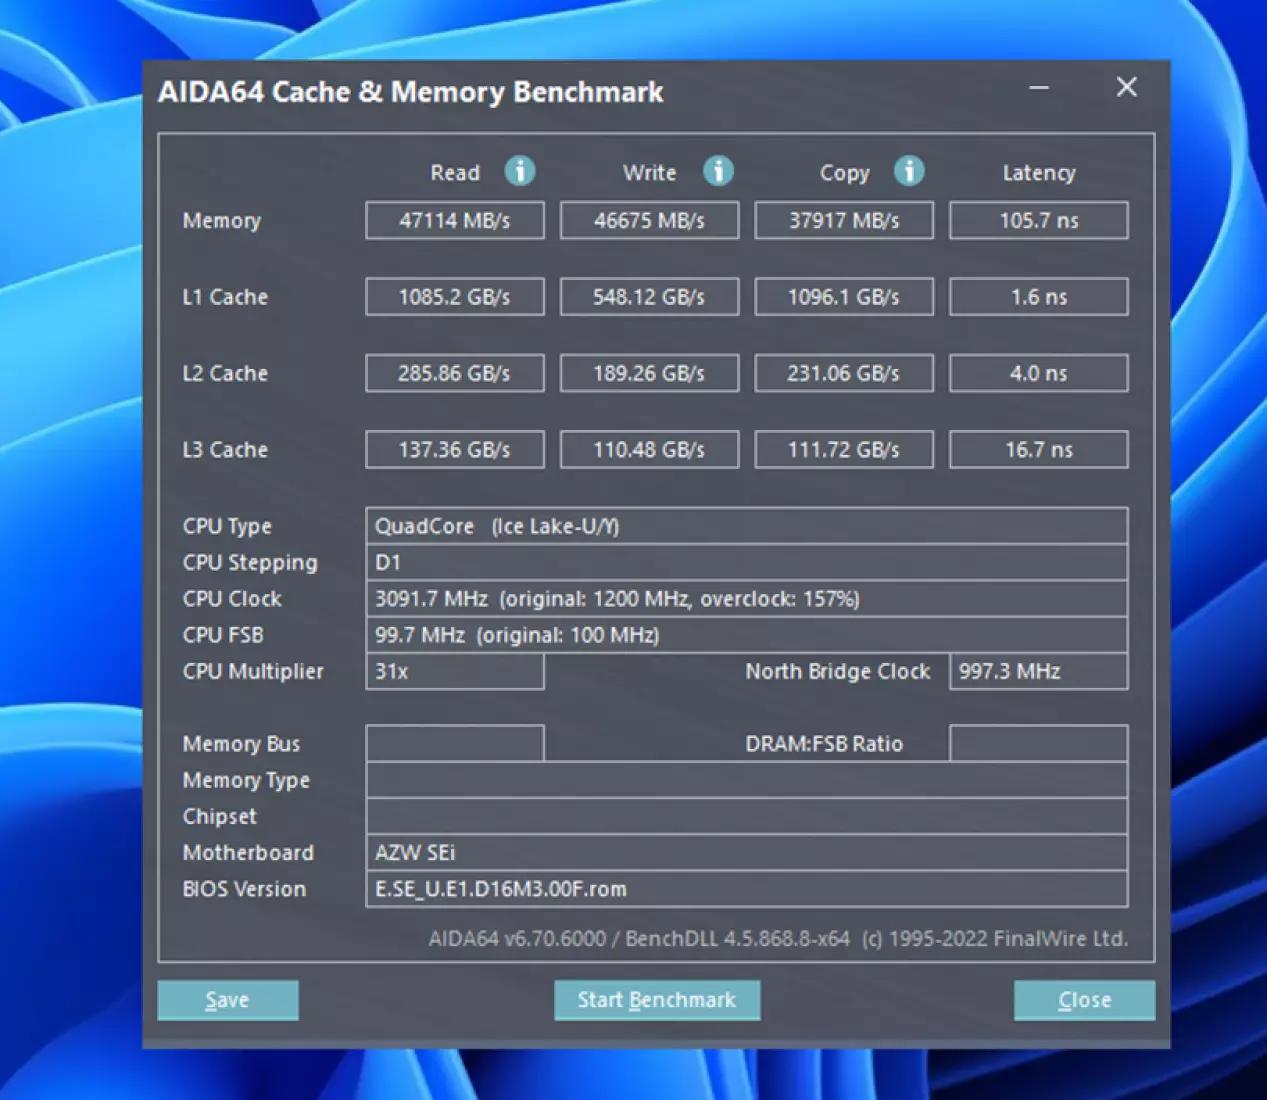Click the empty Memory Bus field

(455, 744)
